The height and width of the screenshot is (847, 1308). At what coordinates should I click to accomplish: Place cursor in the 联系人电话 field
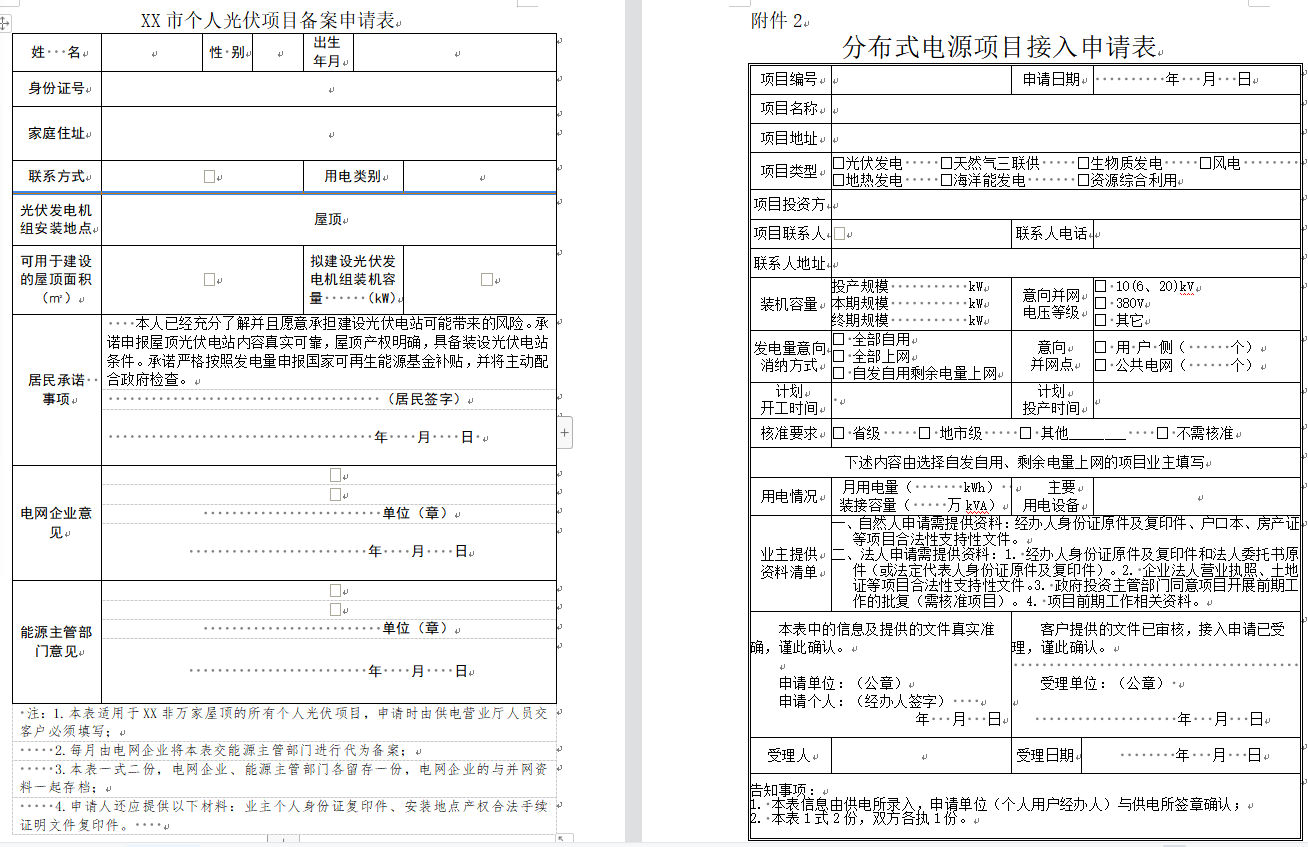[1196, 234]
